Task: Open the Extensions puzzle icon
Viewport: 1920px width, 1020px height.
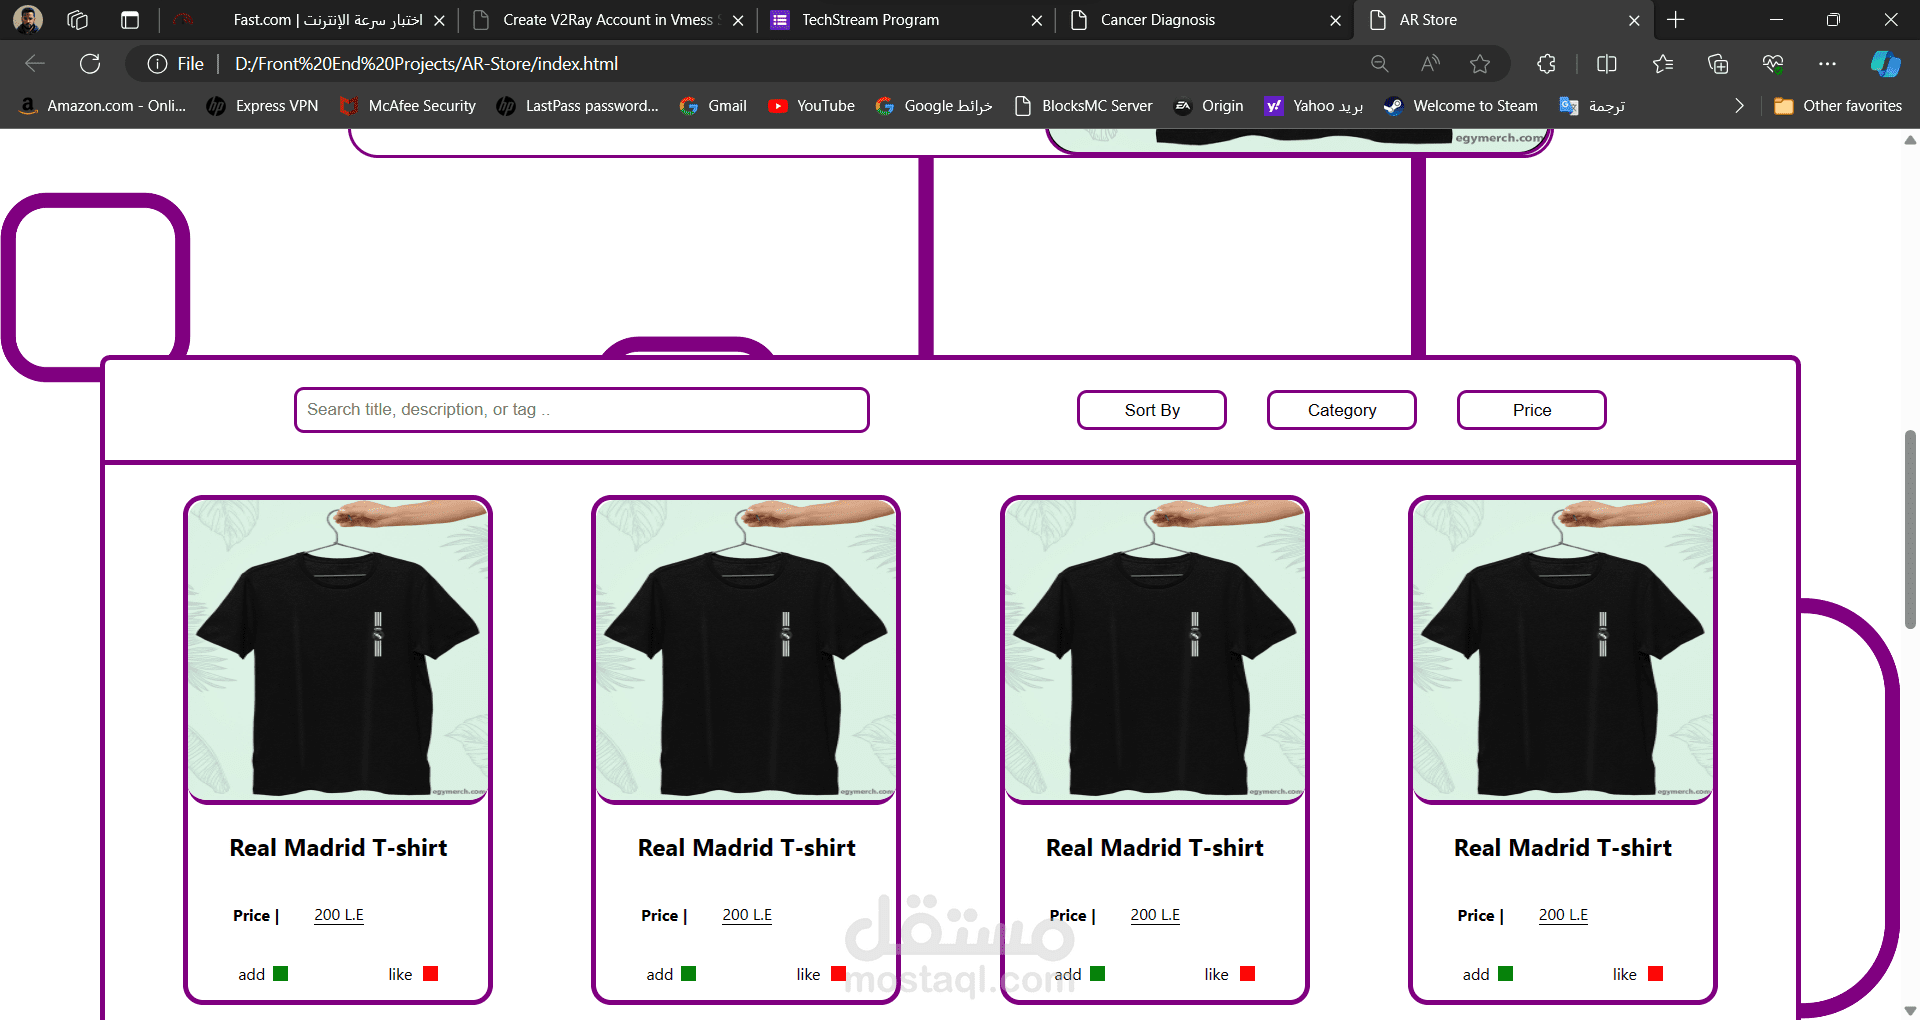Action: pyautogui.click(x=1546, y=64)
